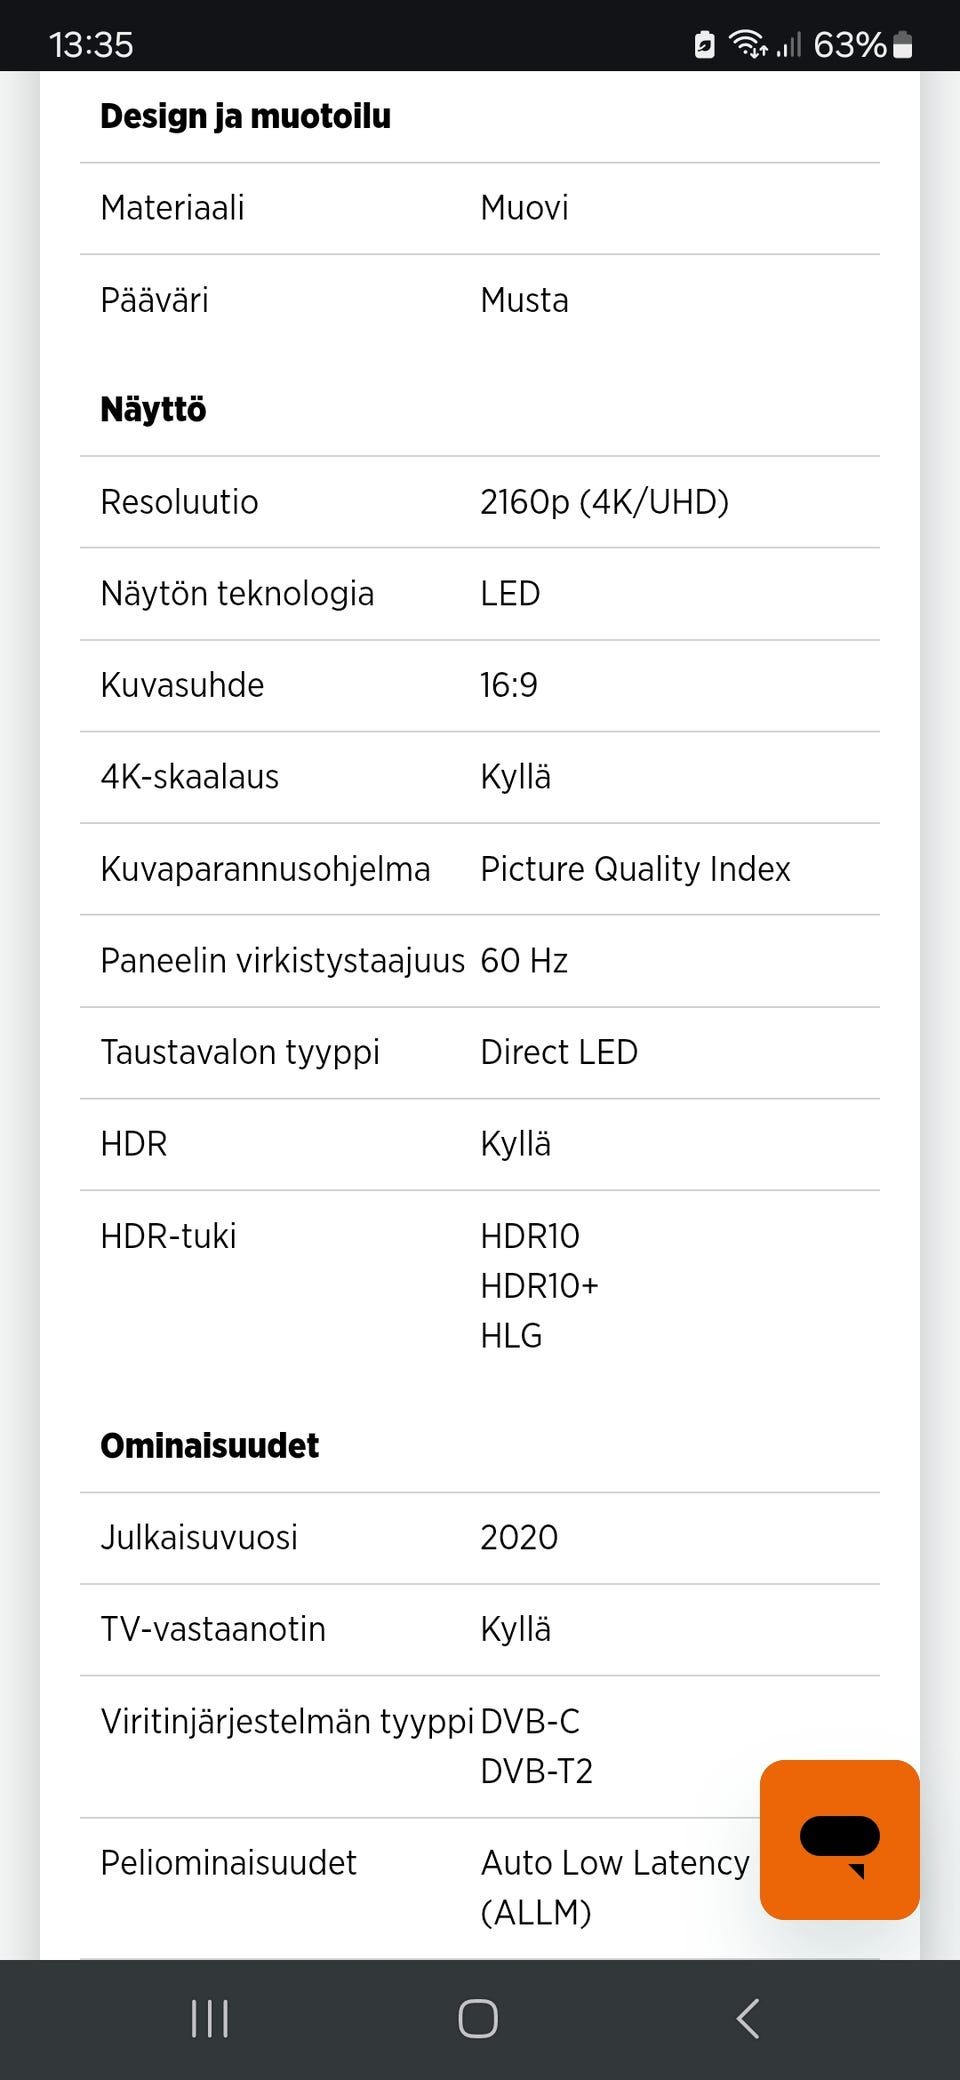Tap the HDR10+ entry under HDR-tuki
Image resolution: width=960 pixels, height=2080 pixels.
click(539, 1286)
